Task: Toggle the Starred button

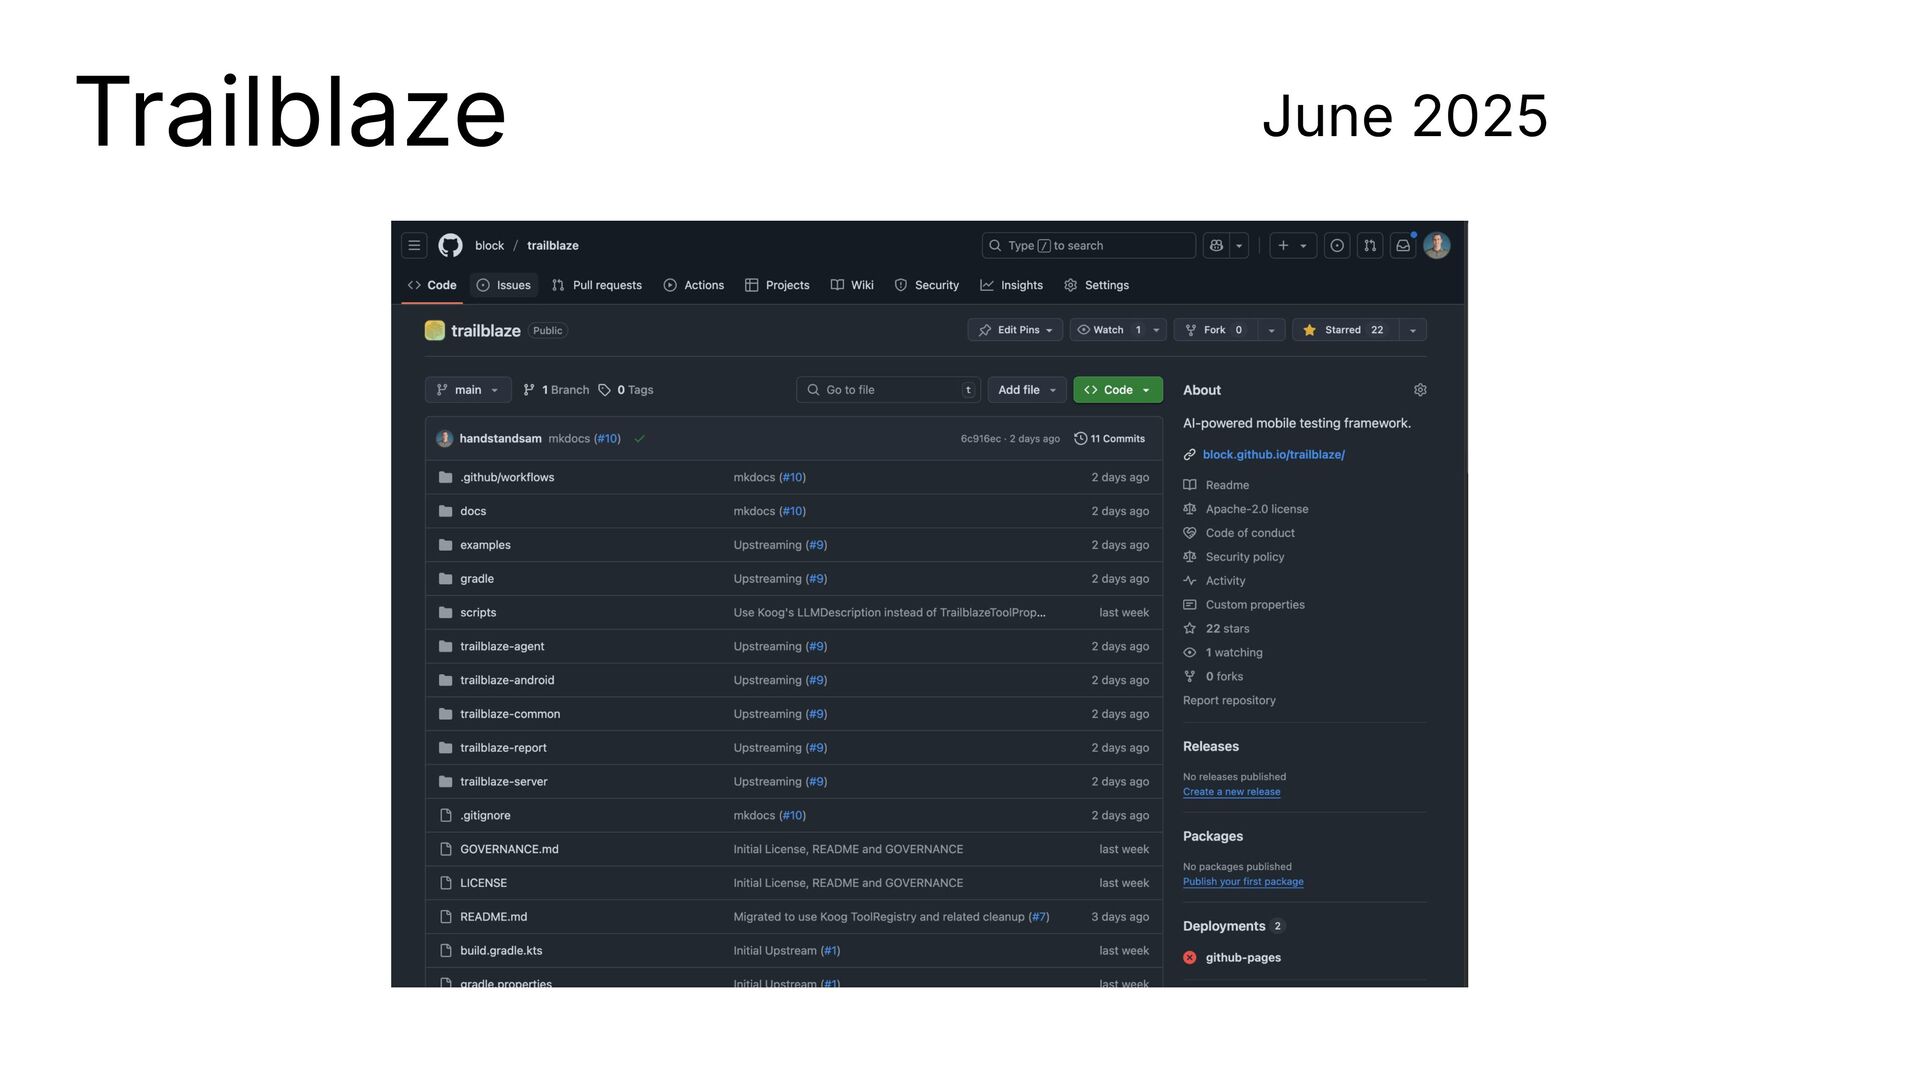Action: point(1345,330)
